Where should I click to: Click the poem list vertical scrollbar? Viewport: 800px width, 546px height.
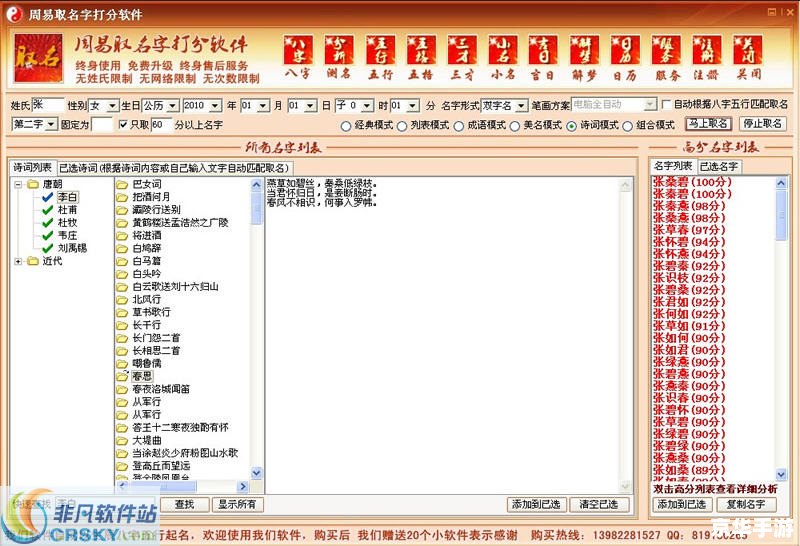(x=257, y=329)
